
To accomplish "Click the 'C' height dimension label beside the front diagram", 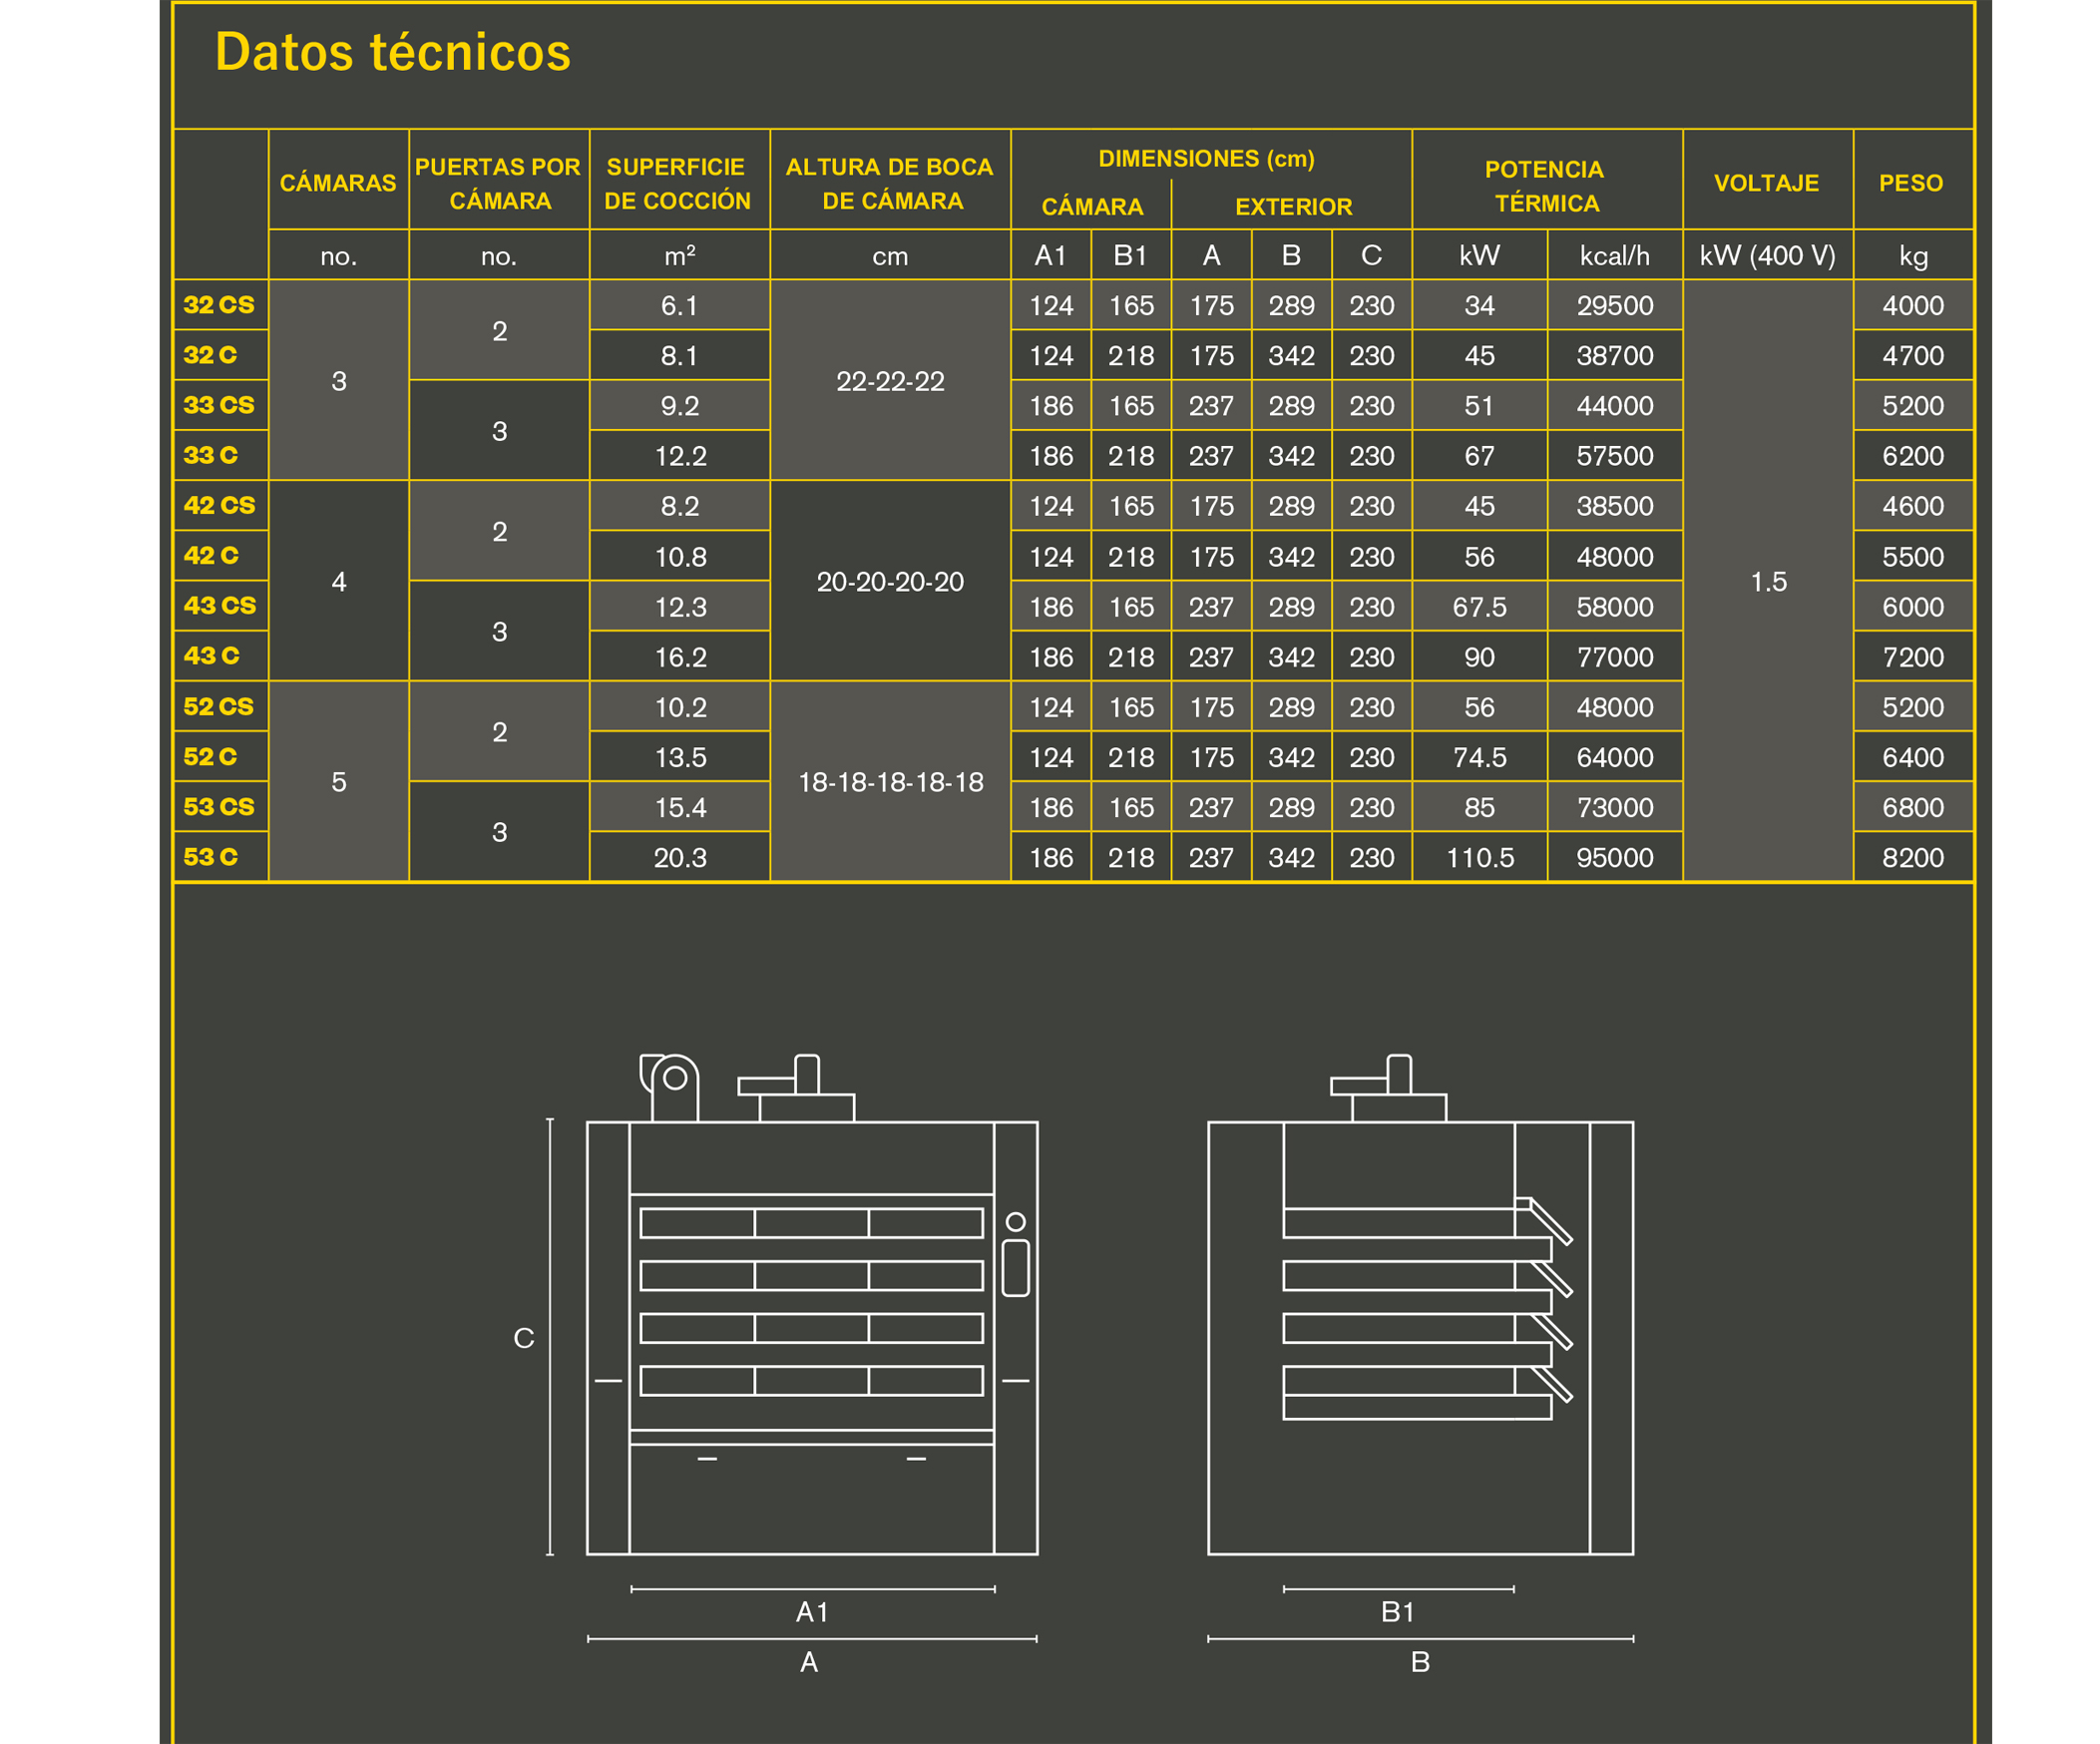I will [523, 1338].
